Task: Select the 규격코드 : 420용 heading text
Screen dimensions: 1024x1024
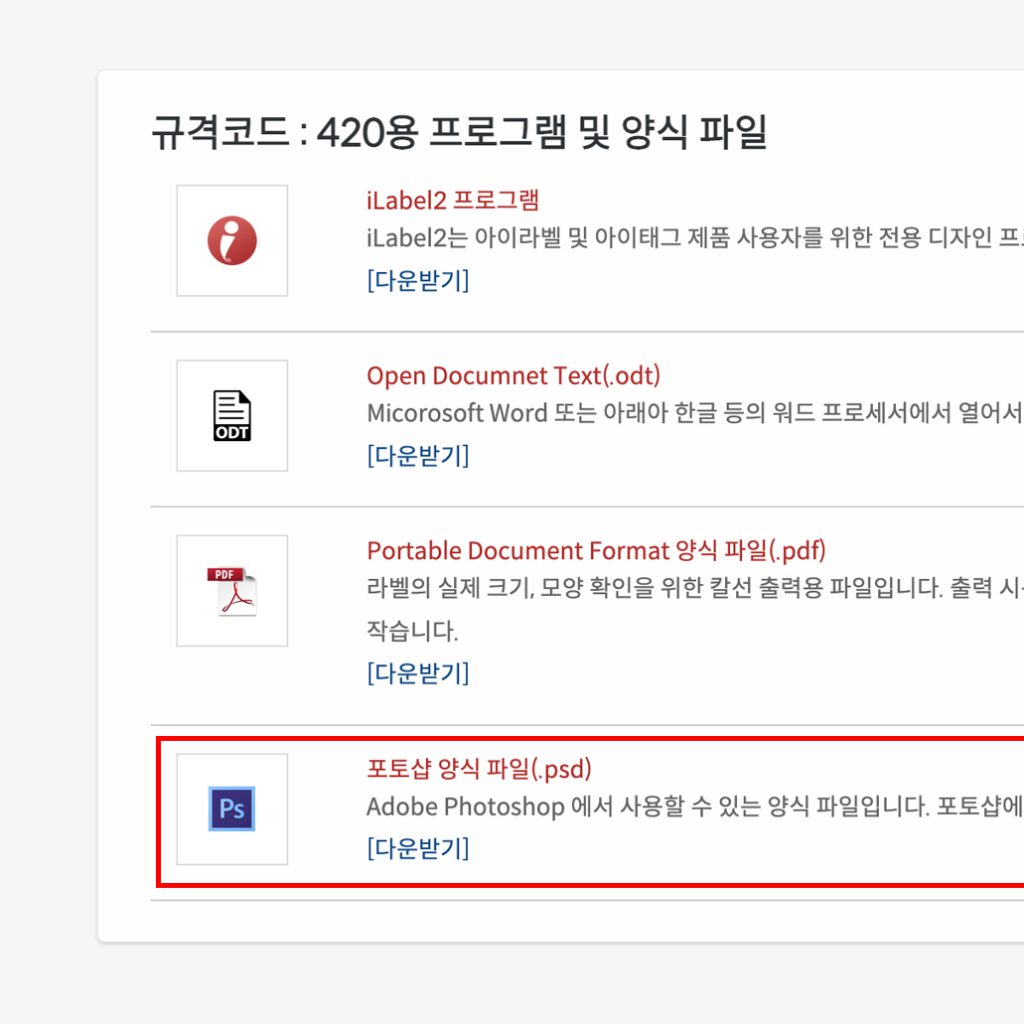Action: pyautogui.click(x=459, y=132)
